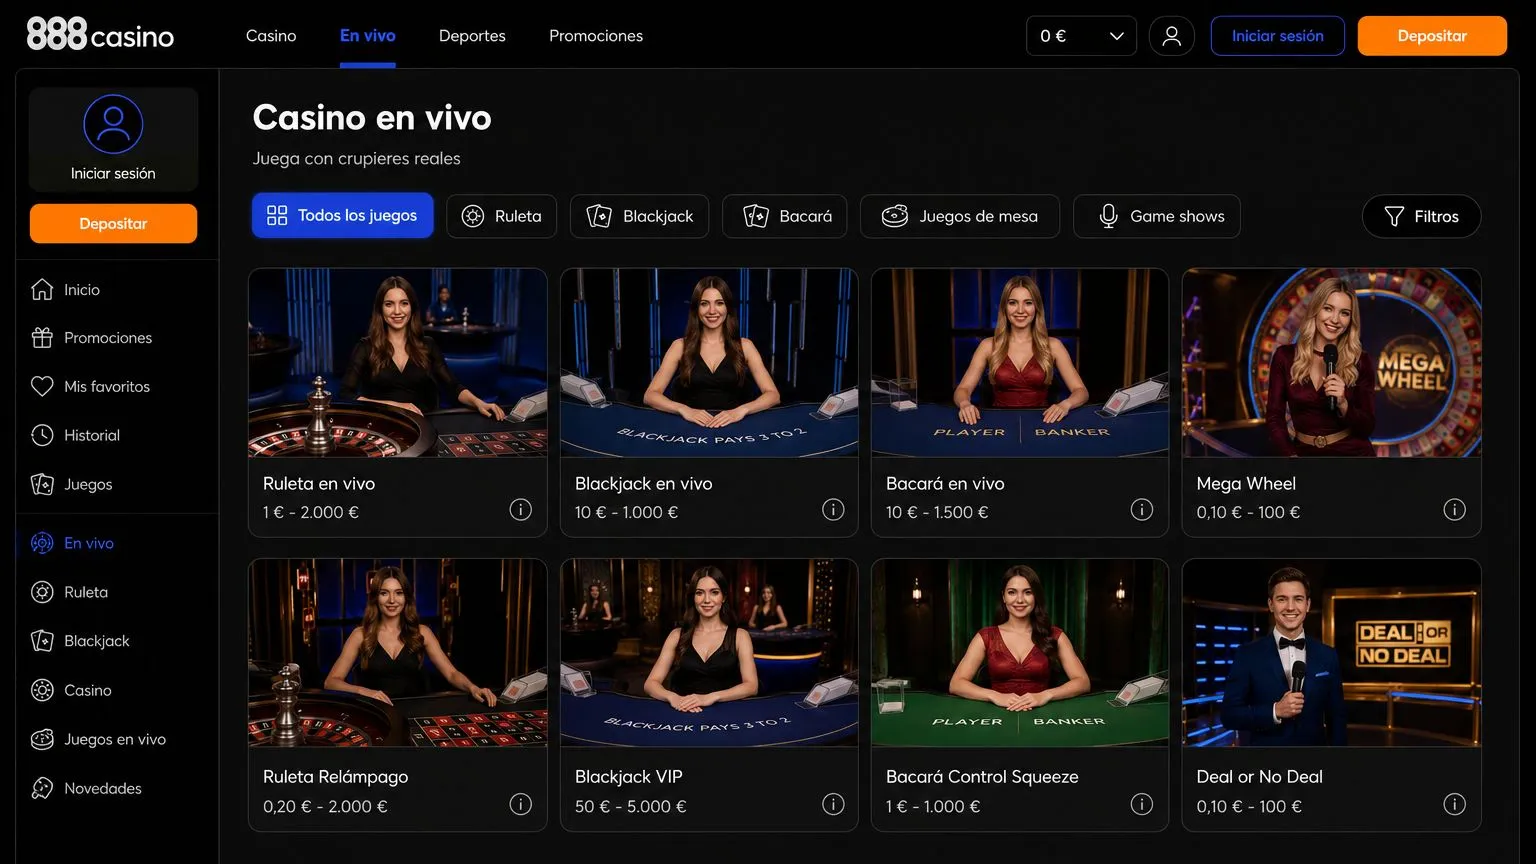Filter by Ruleta category chip
This screenshot has width=1536, height=864.
501,216
